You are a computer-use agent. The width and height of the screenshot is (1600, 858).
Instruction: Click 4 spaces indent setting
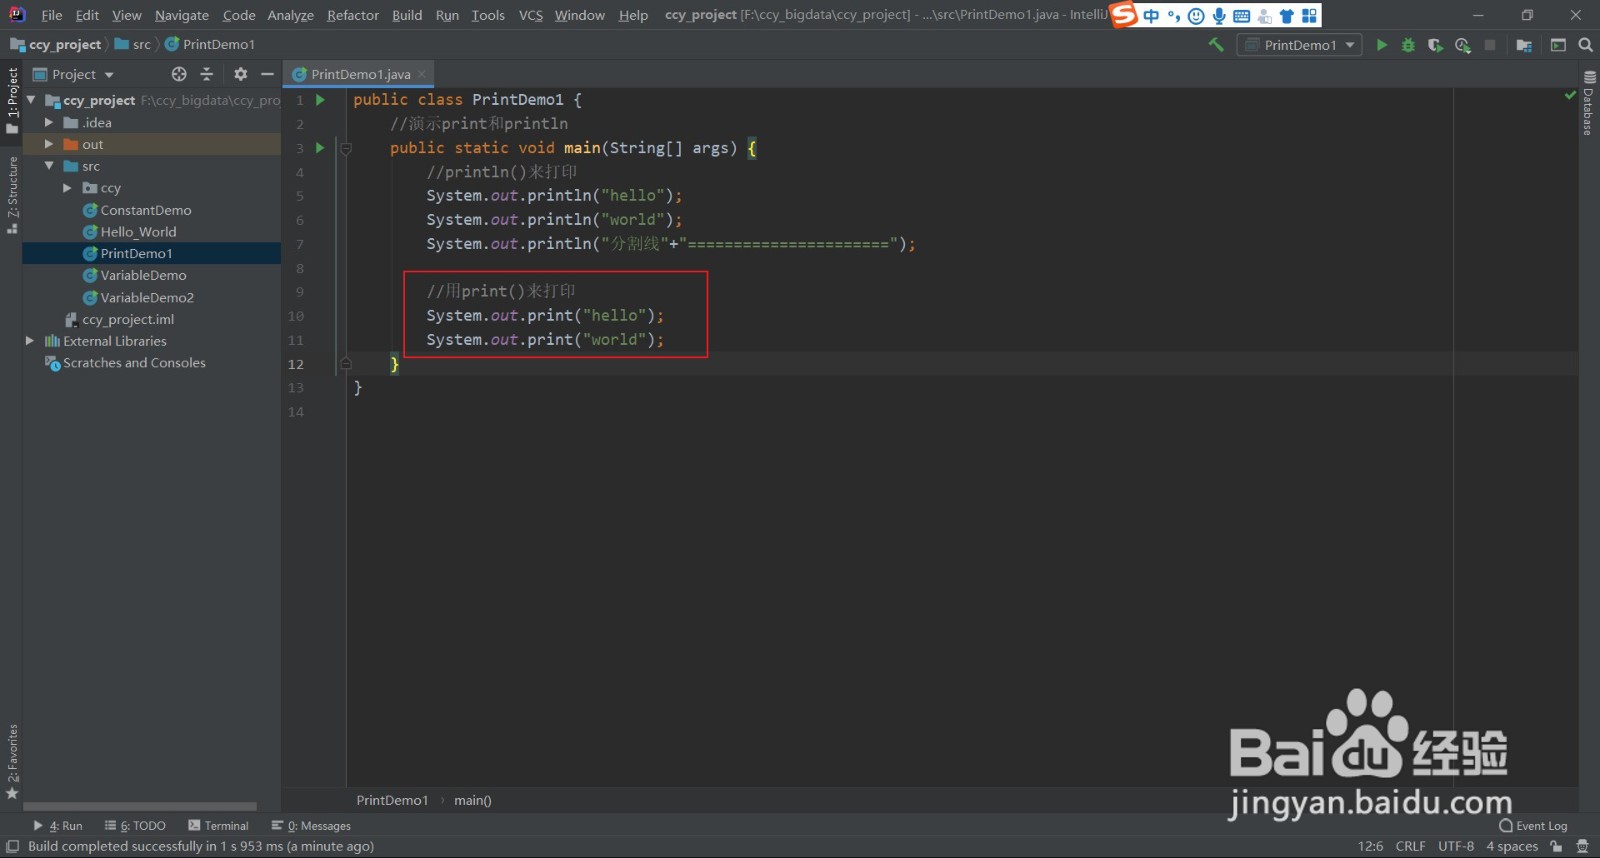(1512, 846)
